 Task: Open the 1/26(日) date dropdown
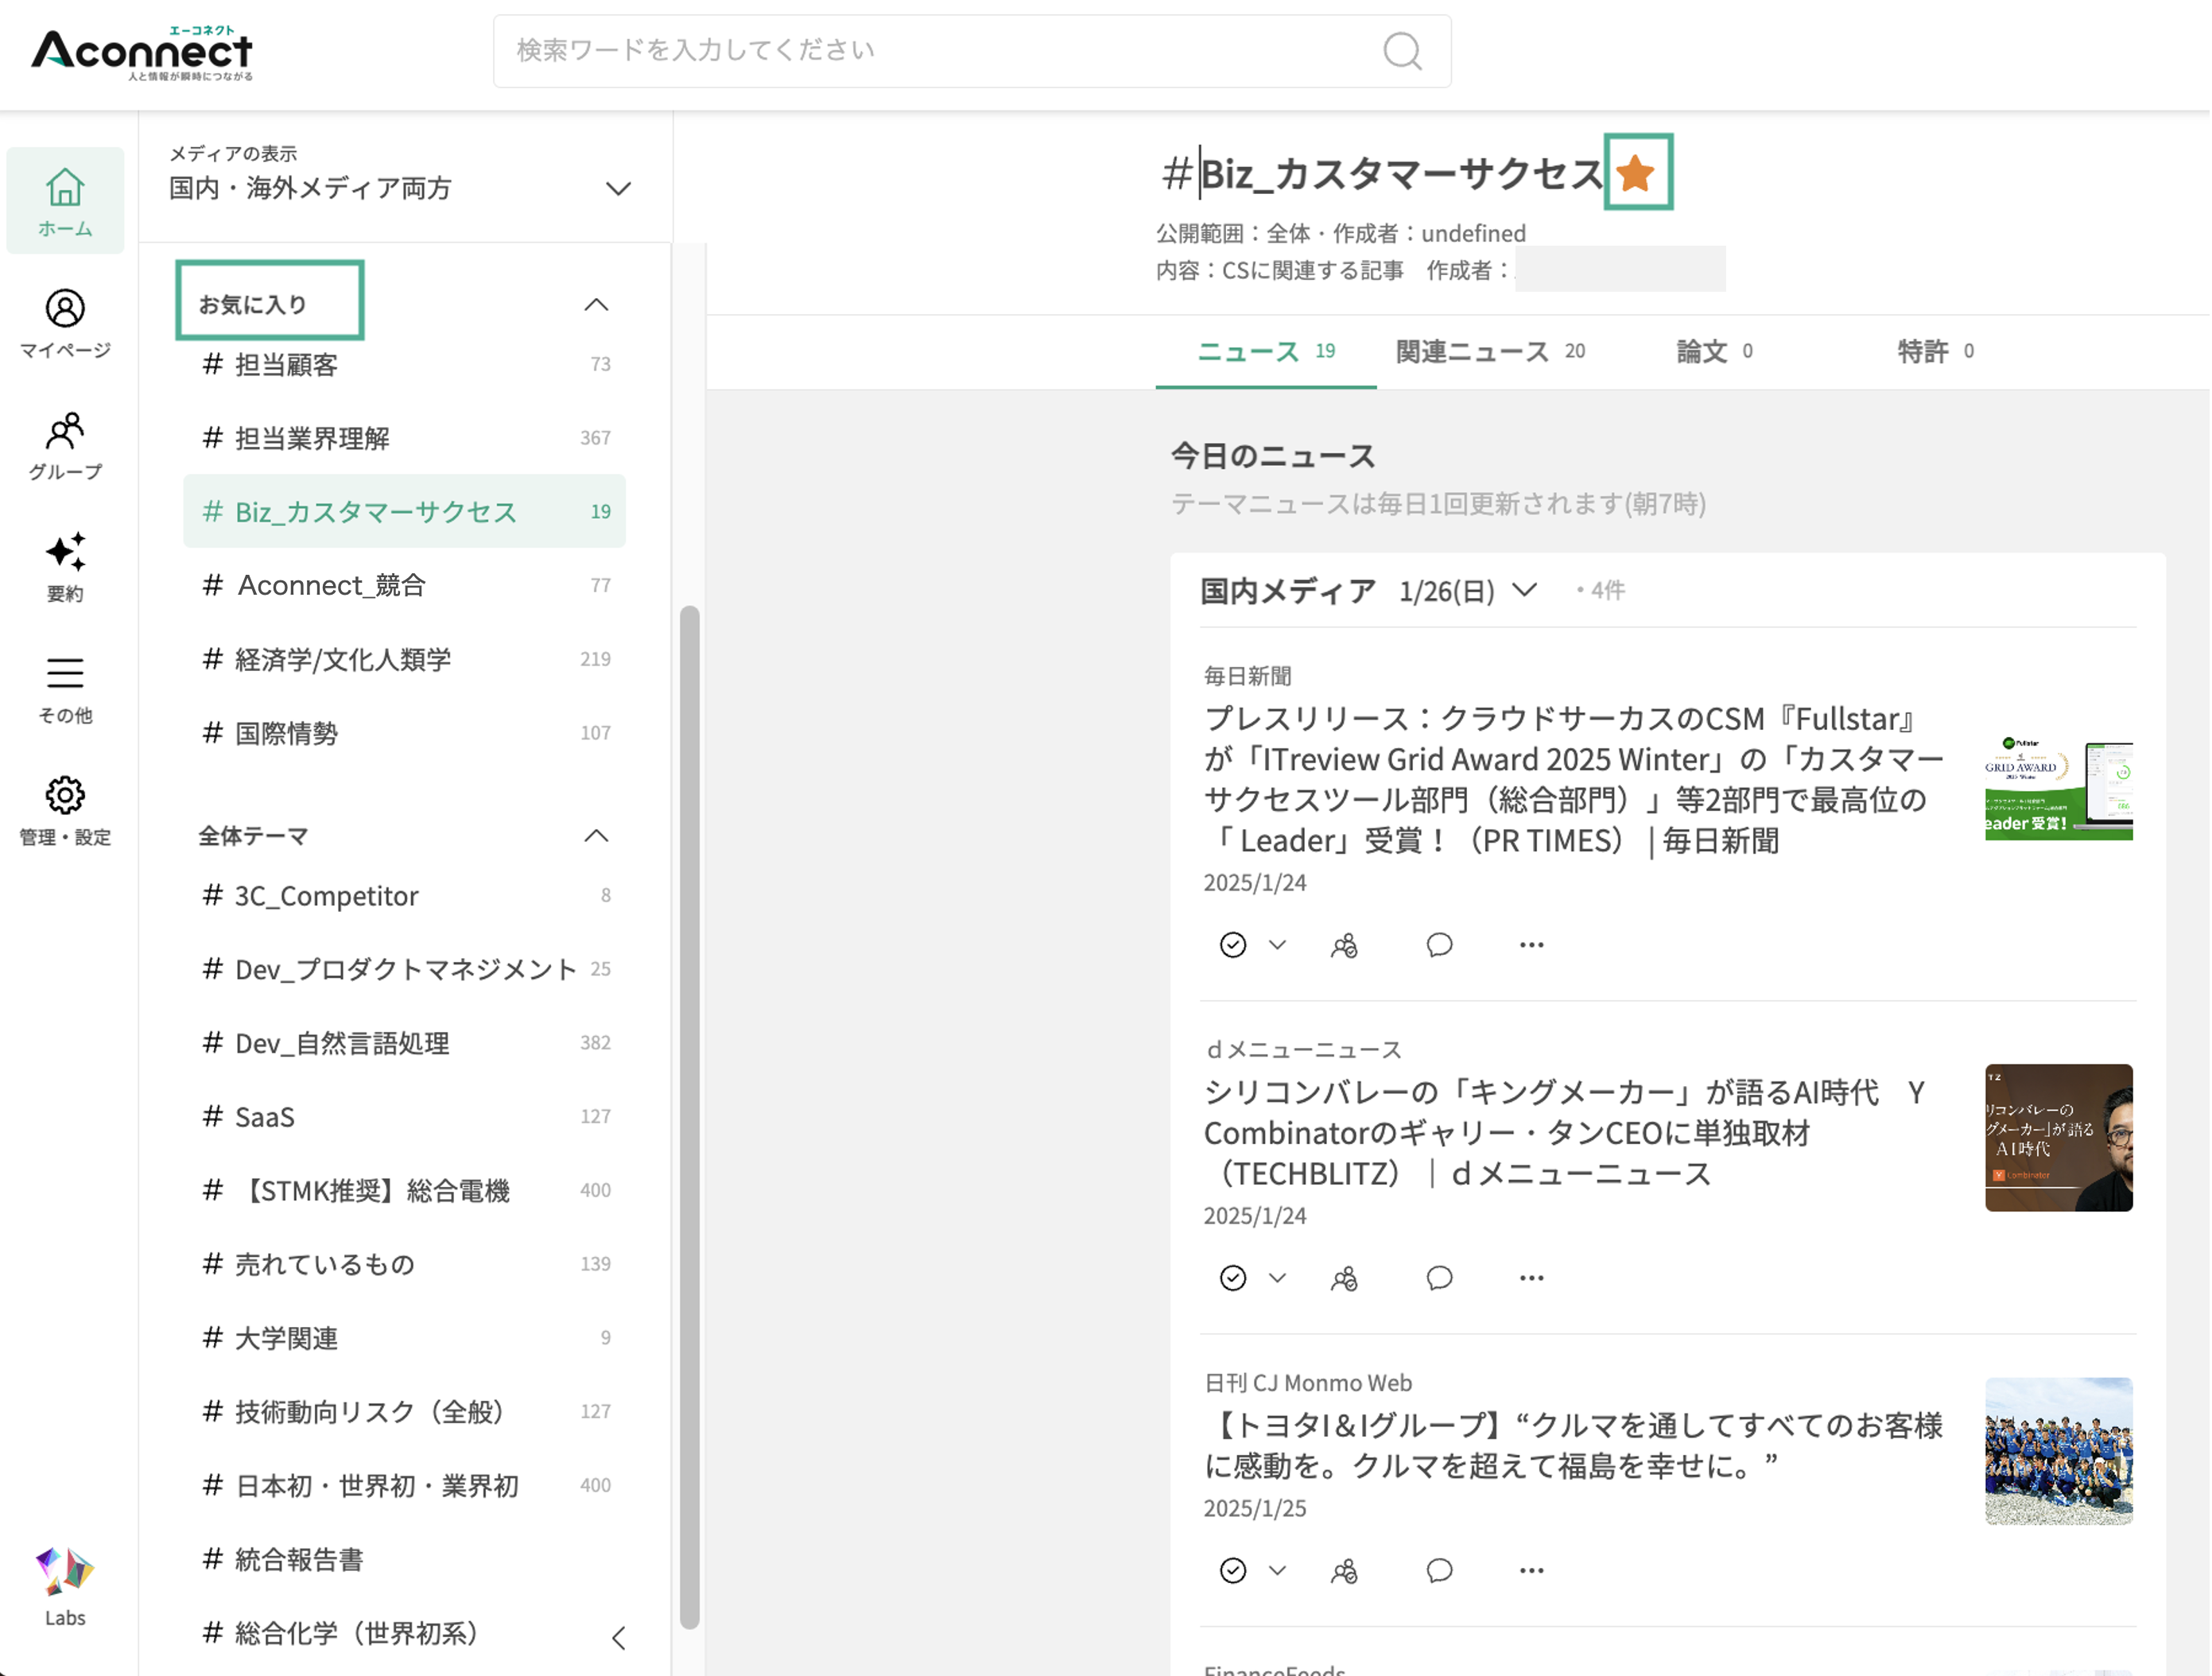pyautogui.click(x=1467, y=591)
